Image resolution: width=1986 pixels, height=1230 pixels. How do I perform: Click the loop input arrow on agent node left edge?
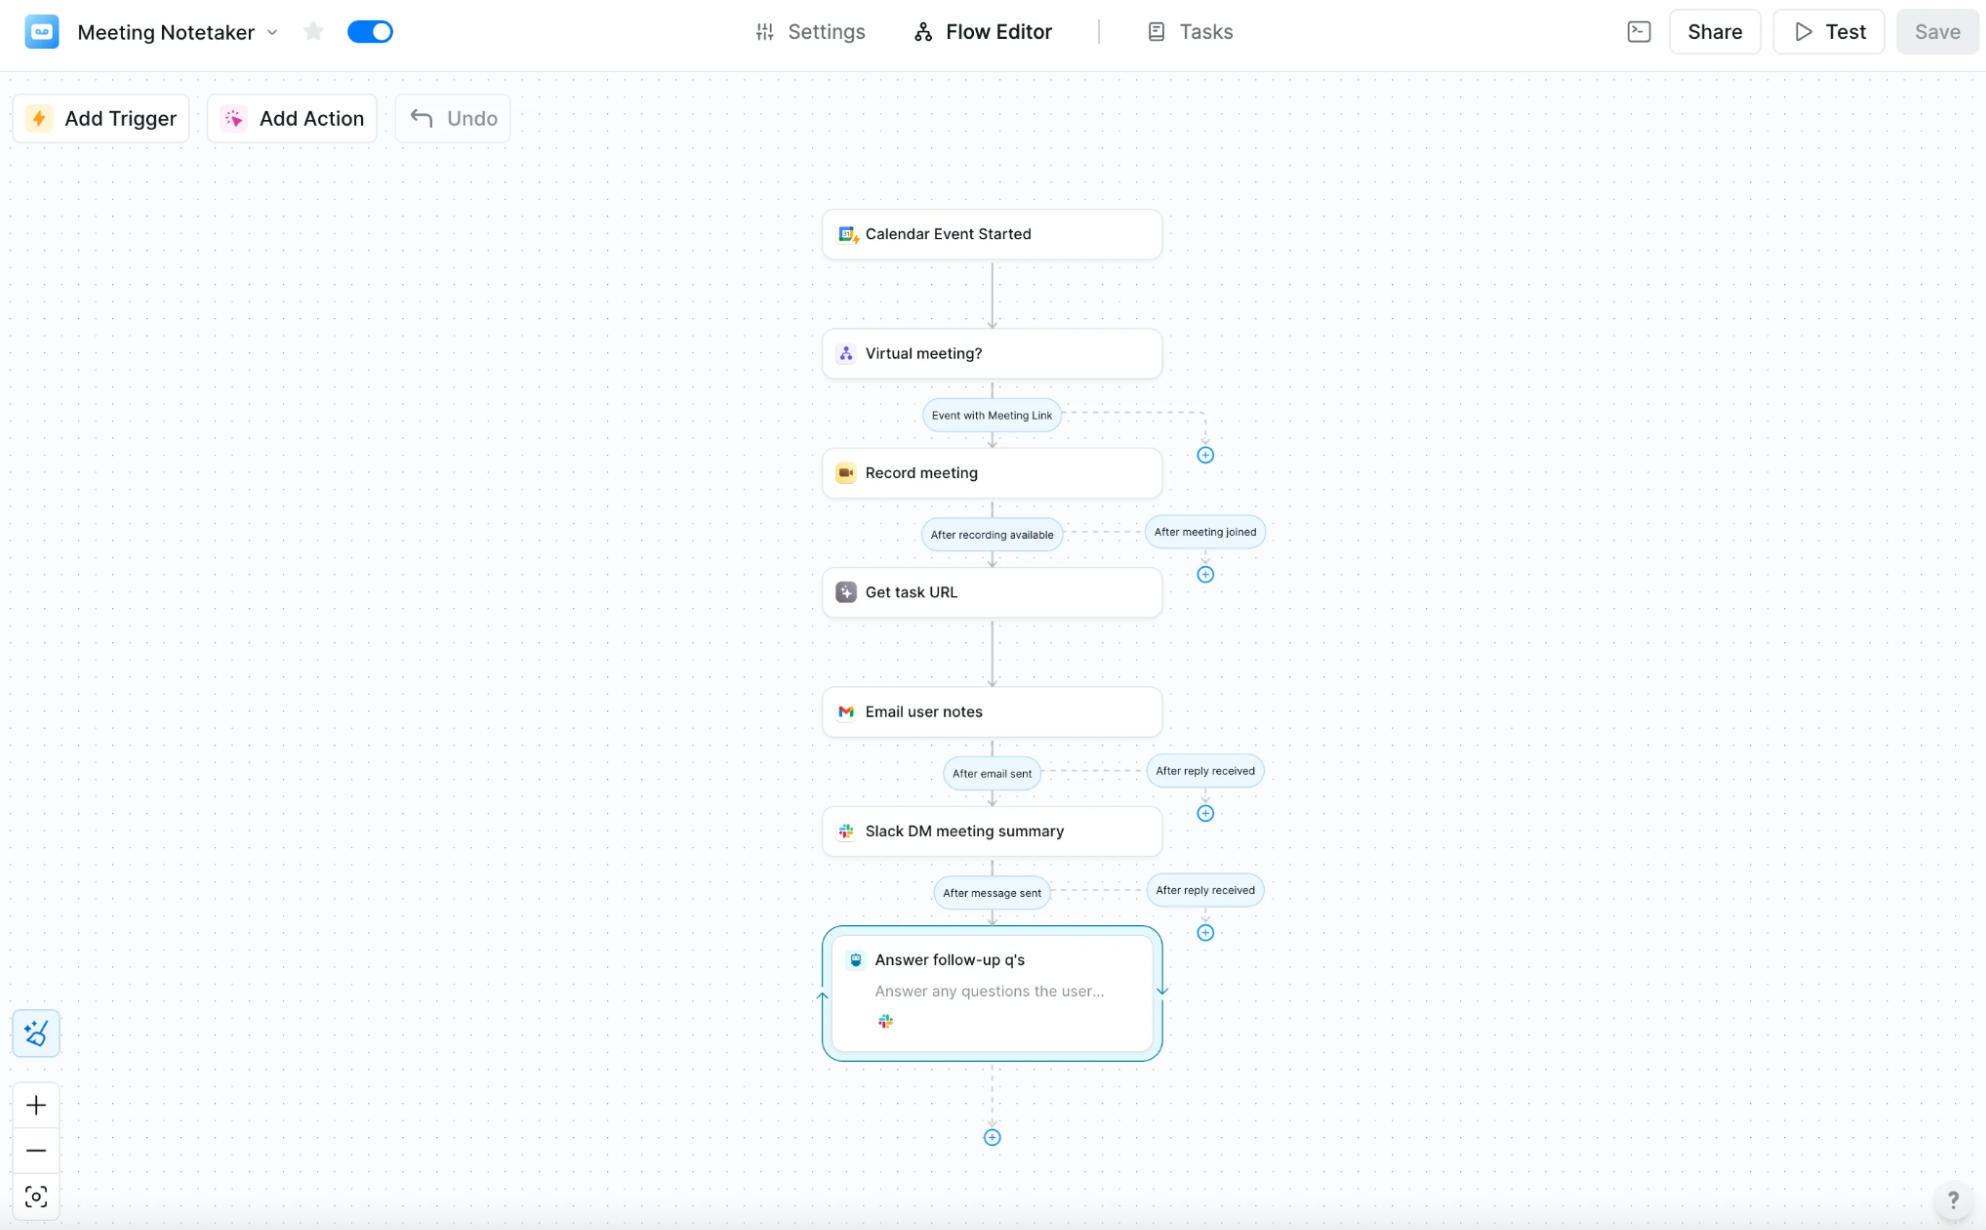[822, 996]
